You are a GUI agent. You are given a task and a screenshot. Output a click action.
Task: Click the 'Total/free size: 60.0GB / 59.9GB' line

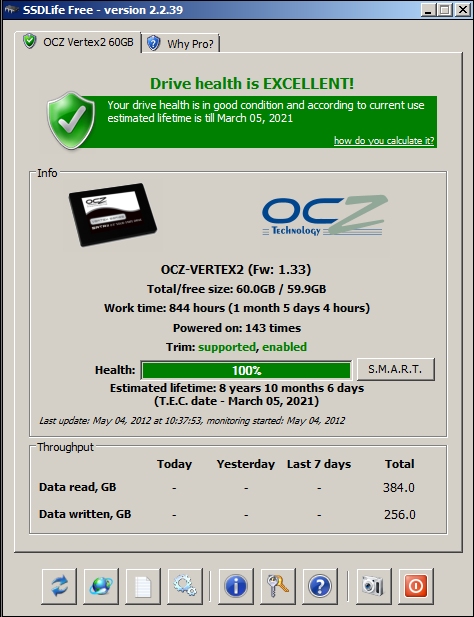(236, 289)
